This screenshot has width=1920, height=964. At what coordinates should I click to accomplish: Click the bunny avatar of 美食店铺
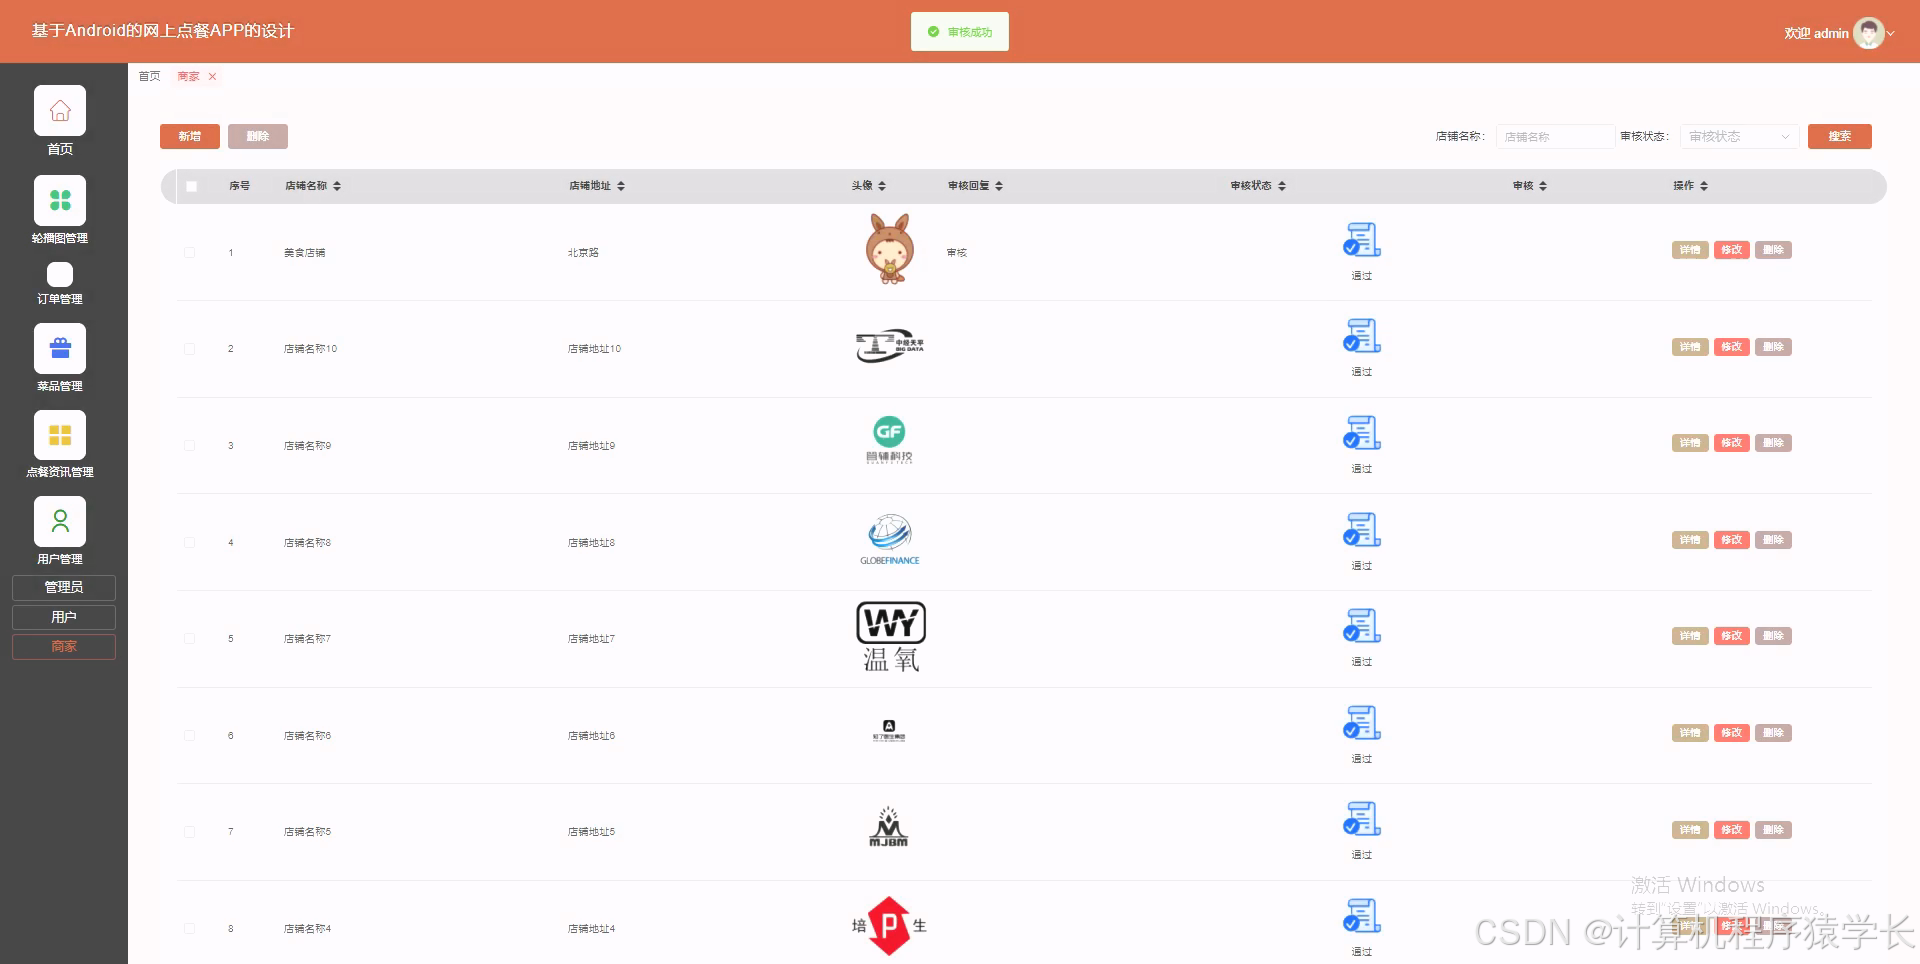[889, 249]
